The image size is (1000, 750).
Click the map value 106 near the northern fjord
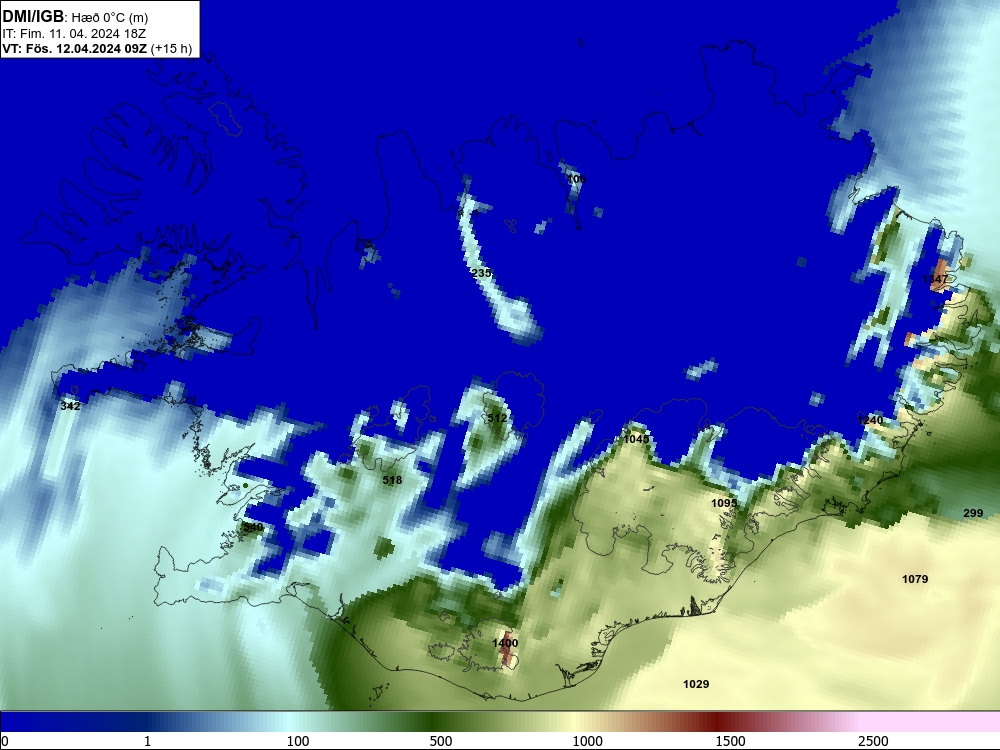(576, 179)
